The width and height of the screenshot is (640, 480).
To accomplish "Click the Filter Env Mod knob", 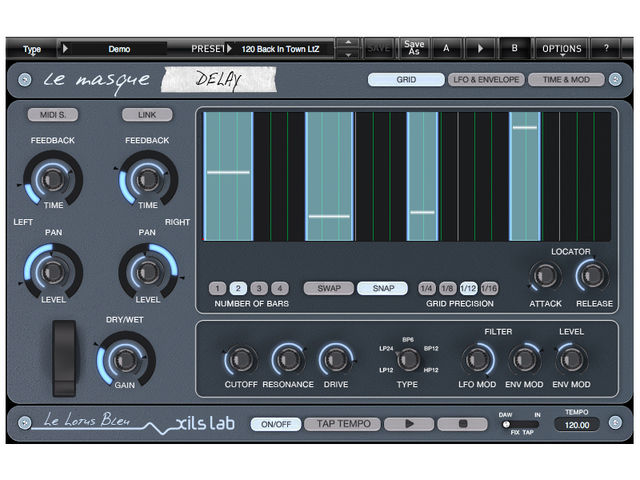I will [524, 360].
